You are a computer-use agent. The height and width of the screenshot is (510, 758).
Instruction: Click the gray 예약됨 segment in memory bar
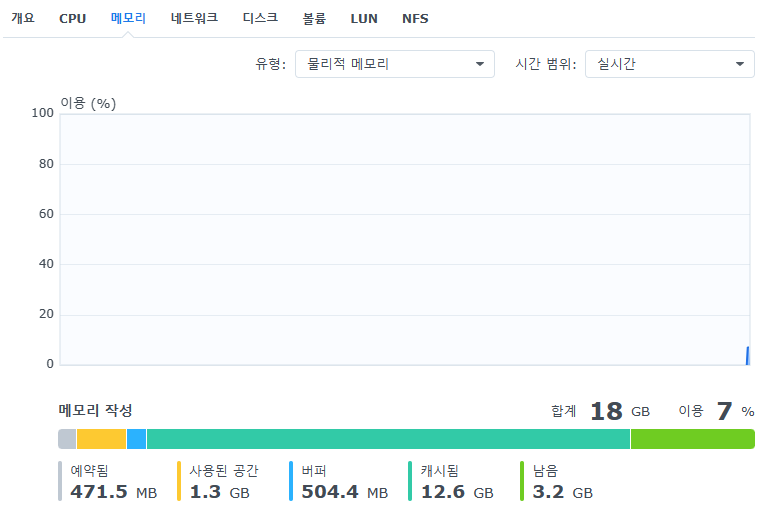67,439
